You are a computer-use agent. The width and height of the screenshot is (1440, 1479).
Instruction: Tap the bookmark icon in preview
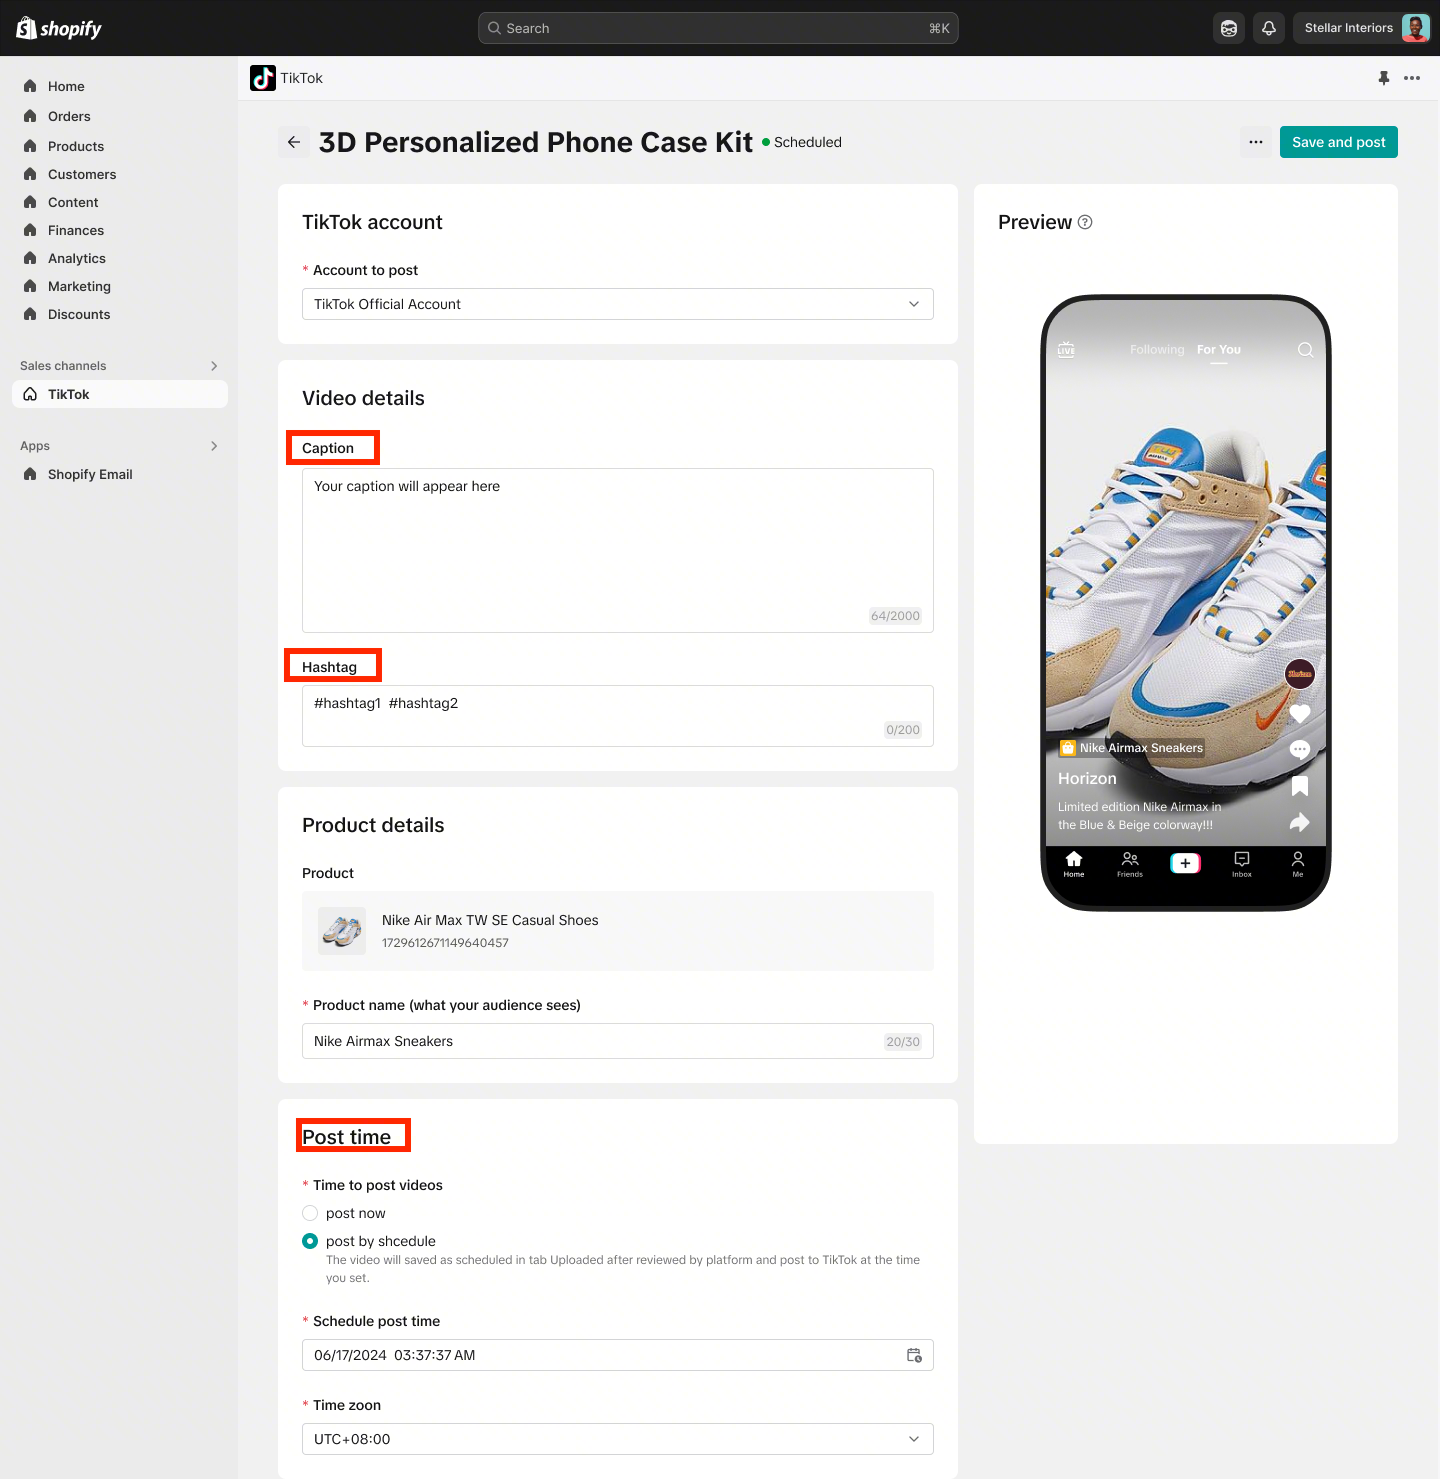point(1300,786)
